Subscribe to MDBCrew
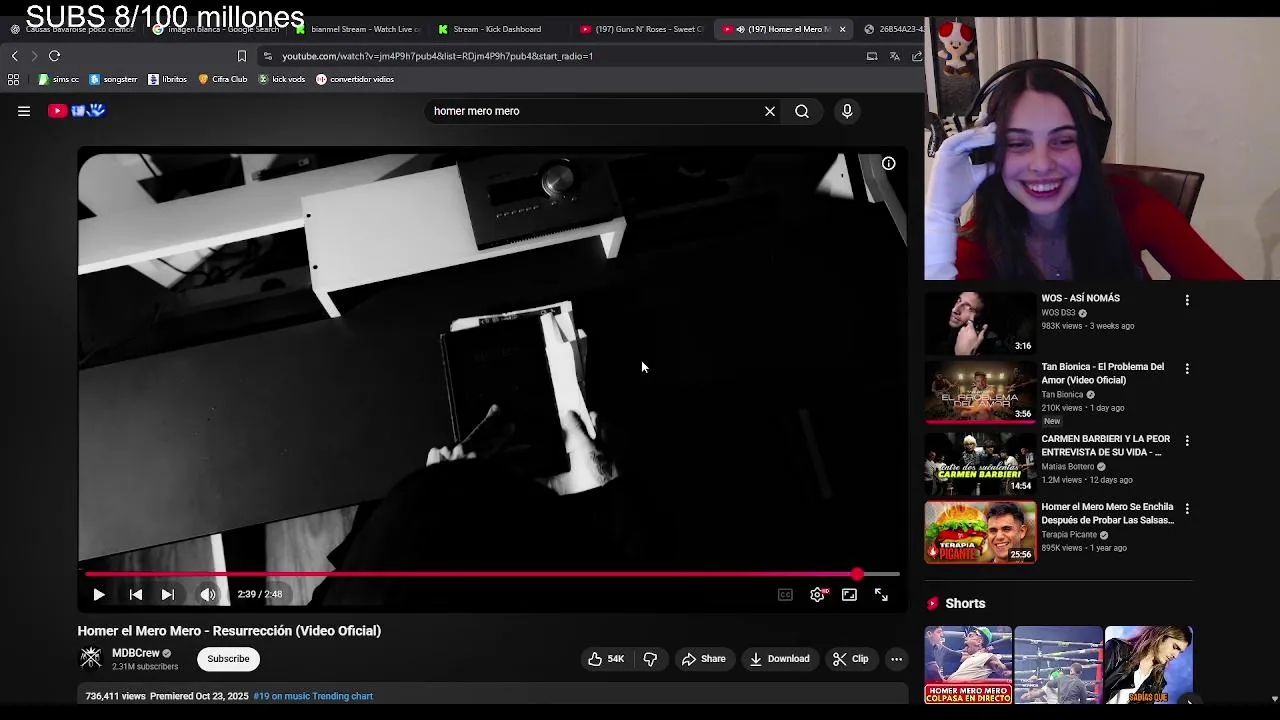 228,659
